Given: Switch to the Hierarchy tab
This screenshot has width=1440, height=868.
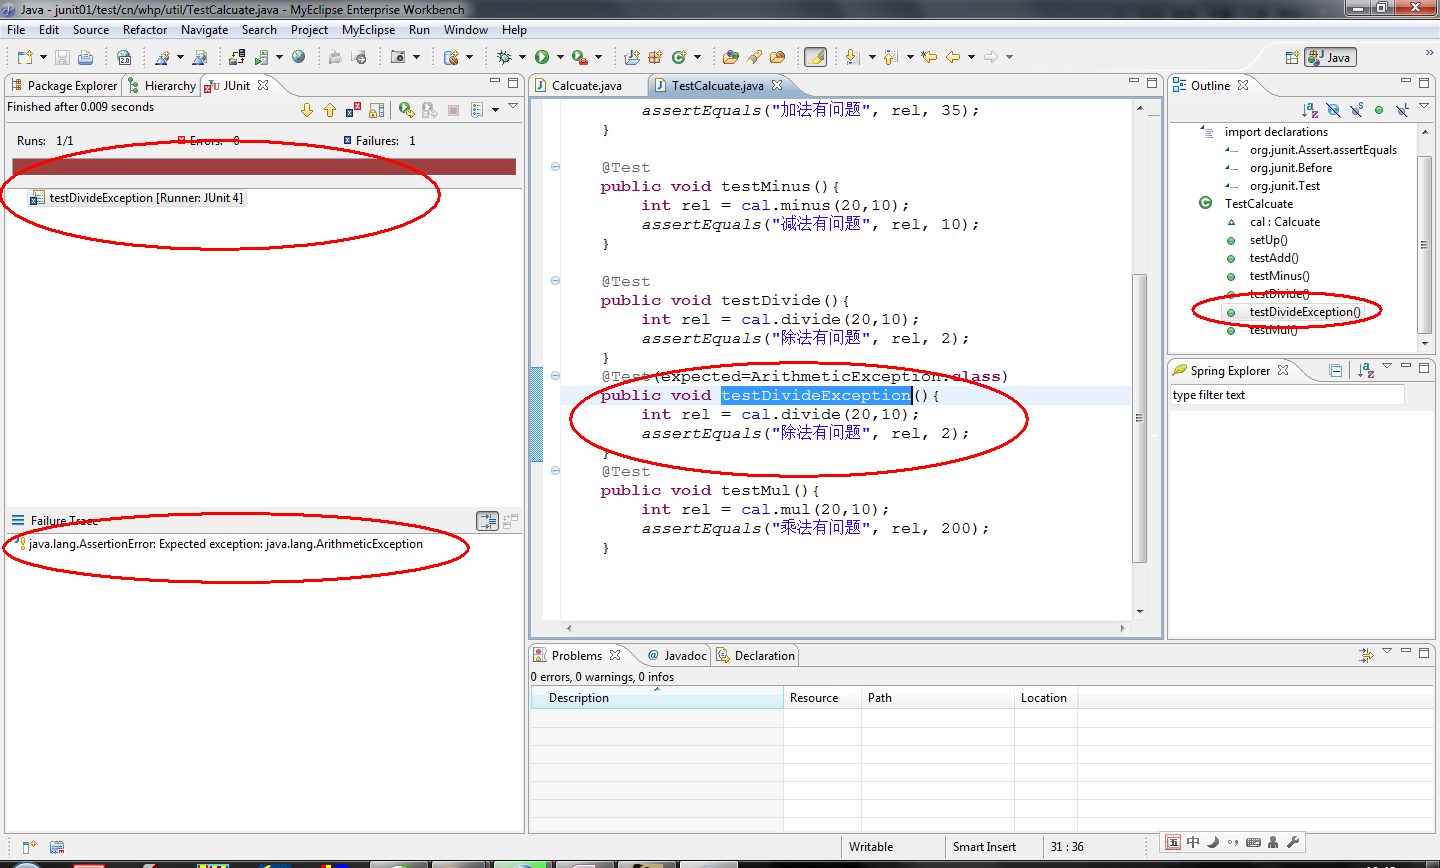Looking at the screenshot, I should coord(161,86).
